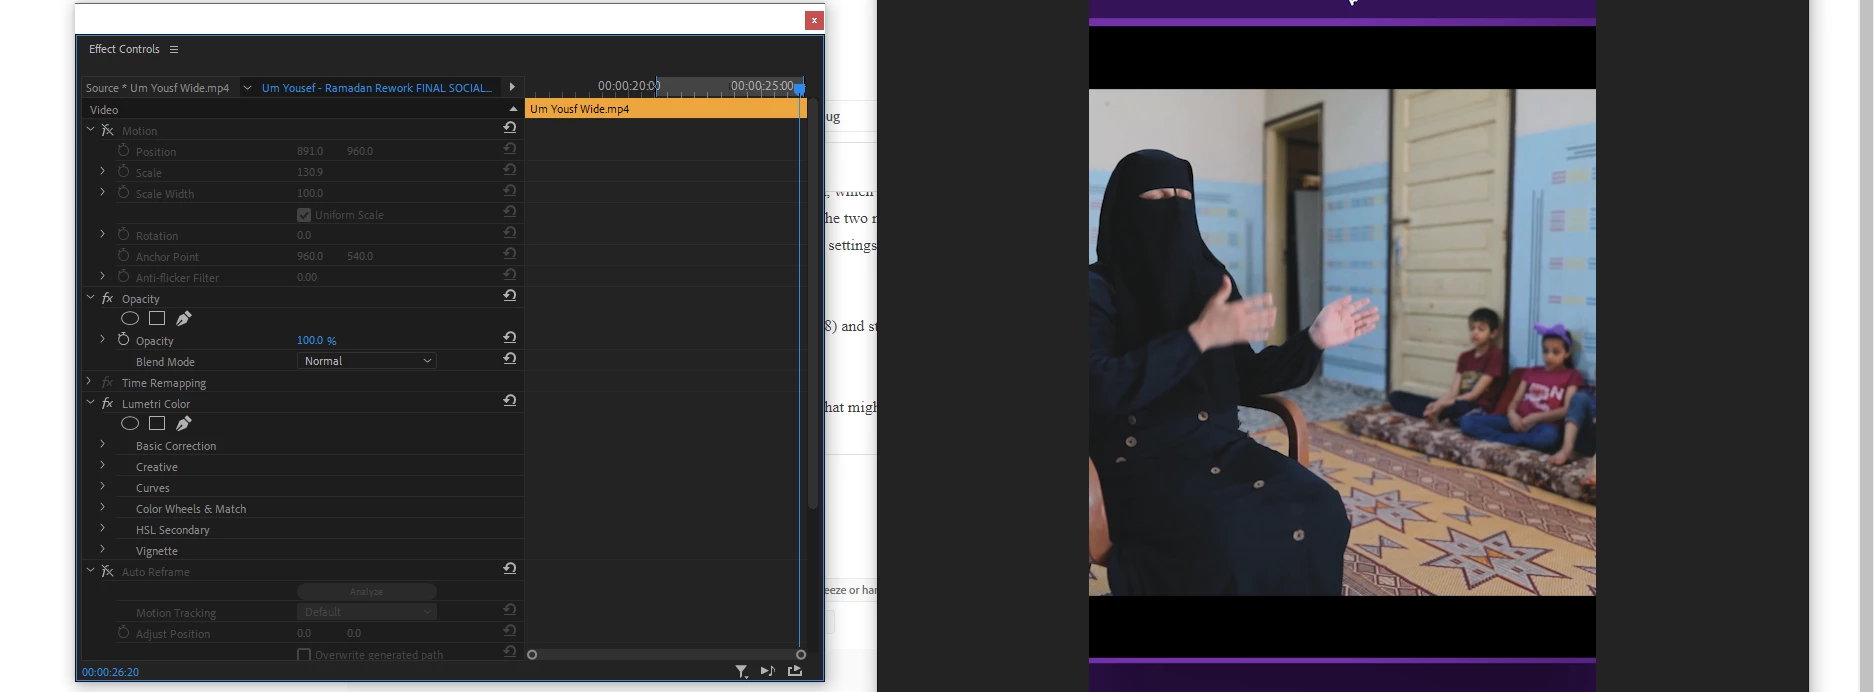This screenshot has height=692, width=1874.
Task: Toggle animation stopwatch for Rotation
Action: point(124,234)
